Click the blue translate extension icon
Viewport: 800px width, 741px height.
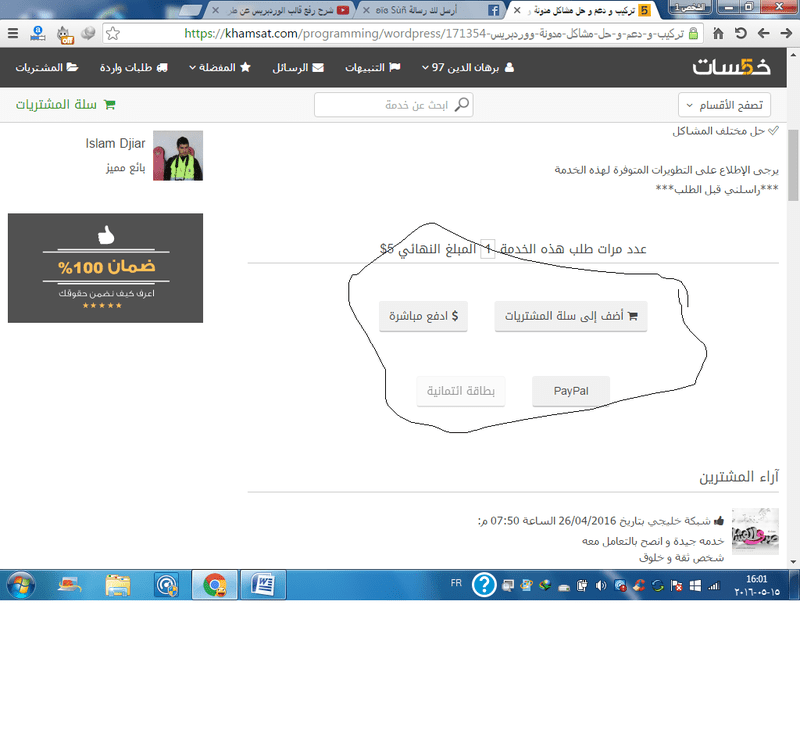[38, 34]
